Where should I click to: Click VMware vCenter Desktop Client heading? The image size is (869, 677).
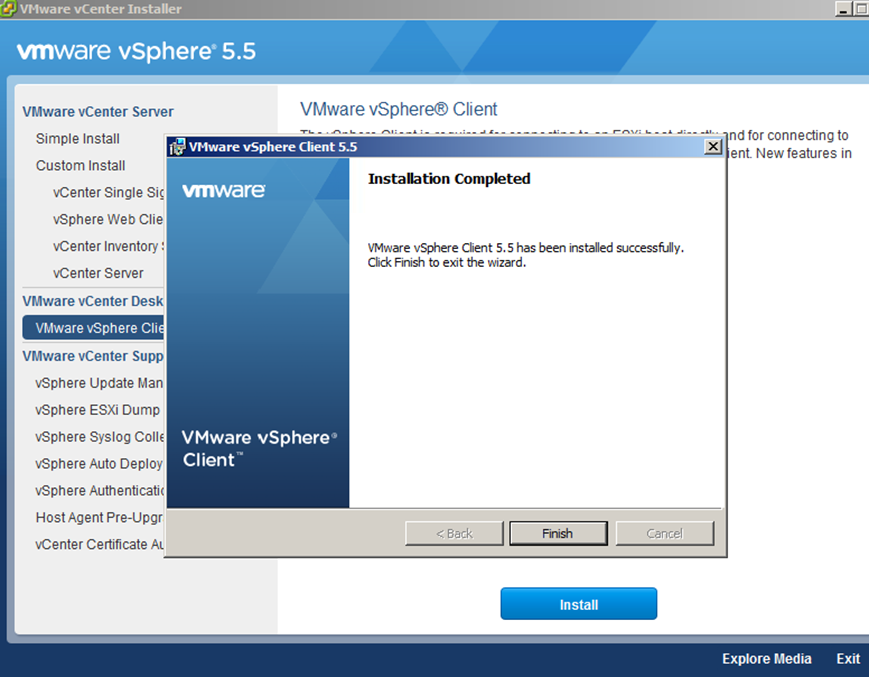point(93,301)
